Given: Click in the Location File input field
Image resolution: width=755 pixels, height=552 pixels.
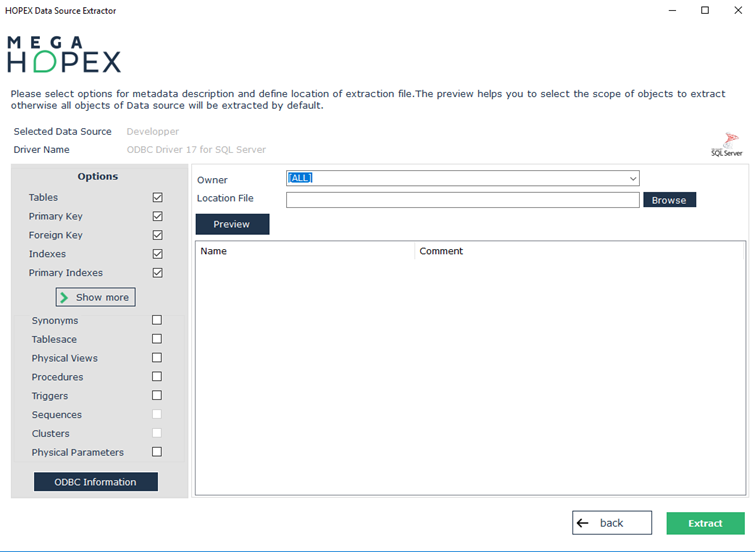Looking at the screenshot, I should tap(462, 200).
